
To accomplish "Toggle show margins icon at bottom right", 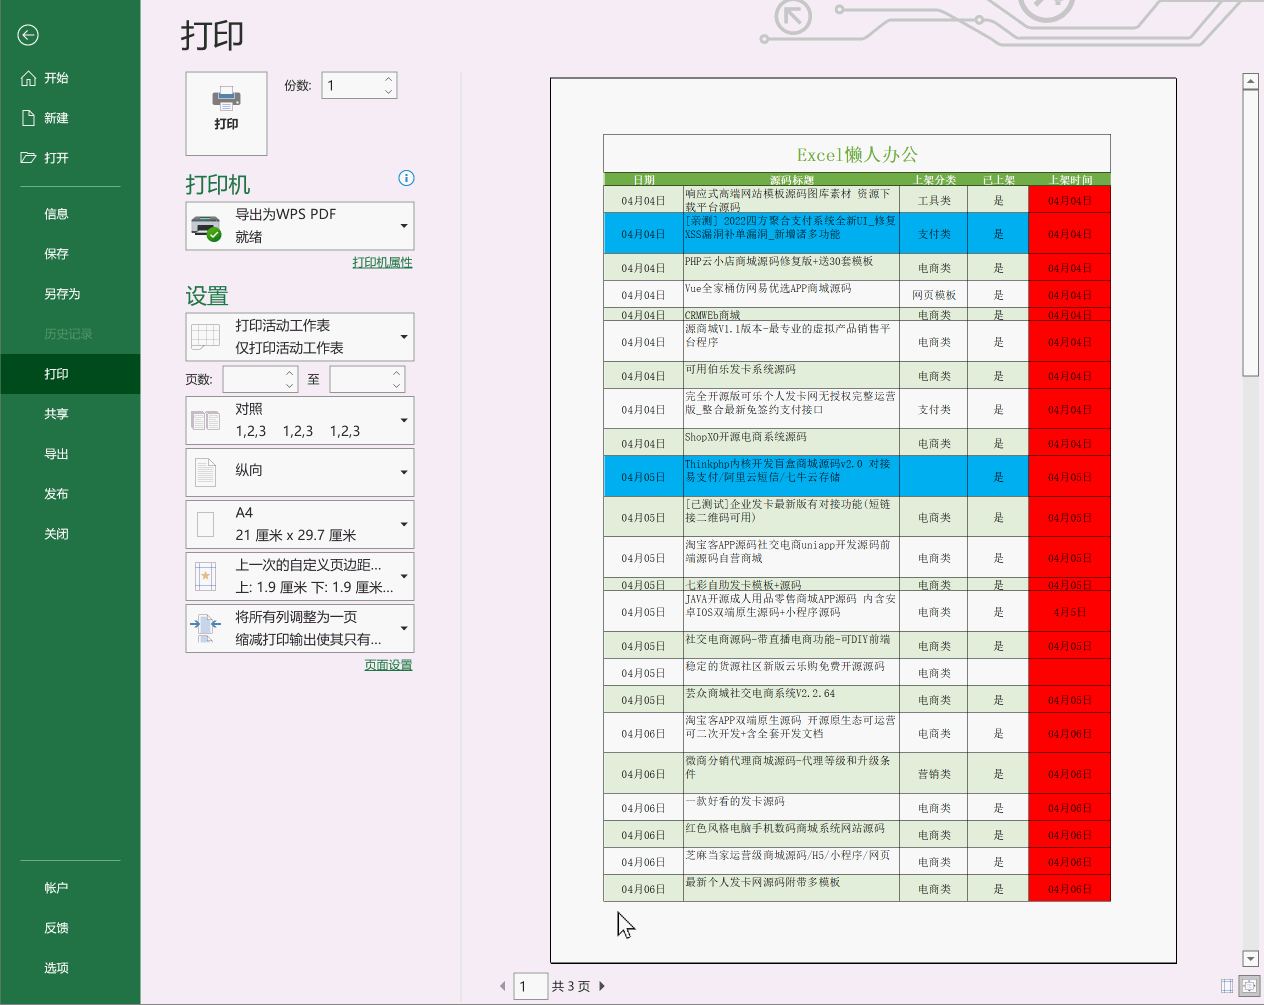I will pos(1227,986).
